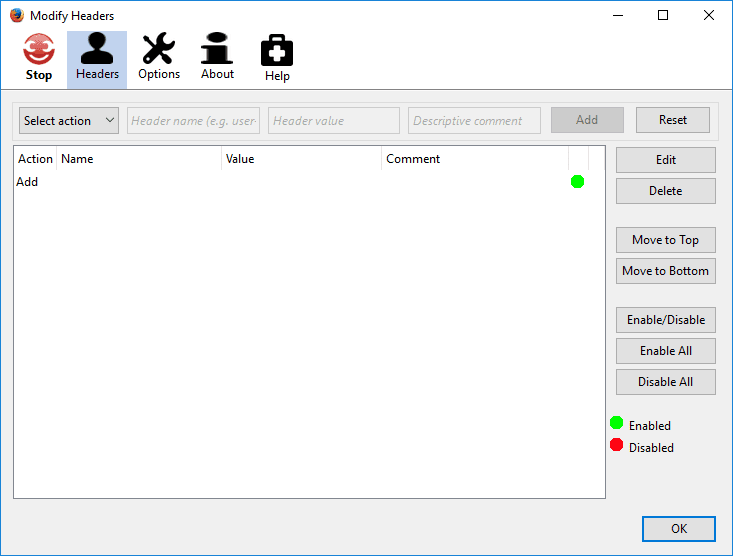This screenshot has height=556, width=733.
Task: Click the greyed Add button
Action: pos(587,120)
